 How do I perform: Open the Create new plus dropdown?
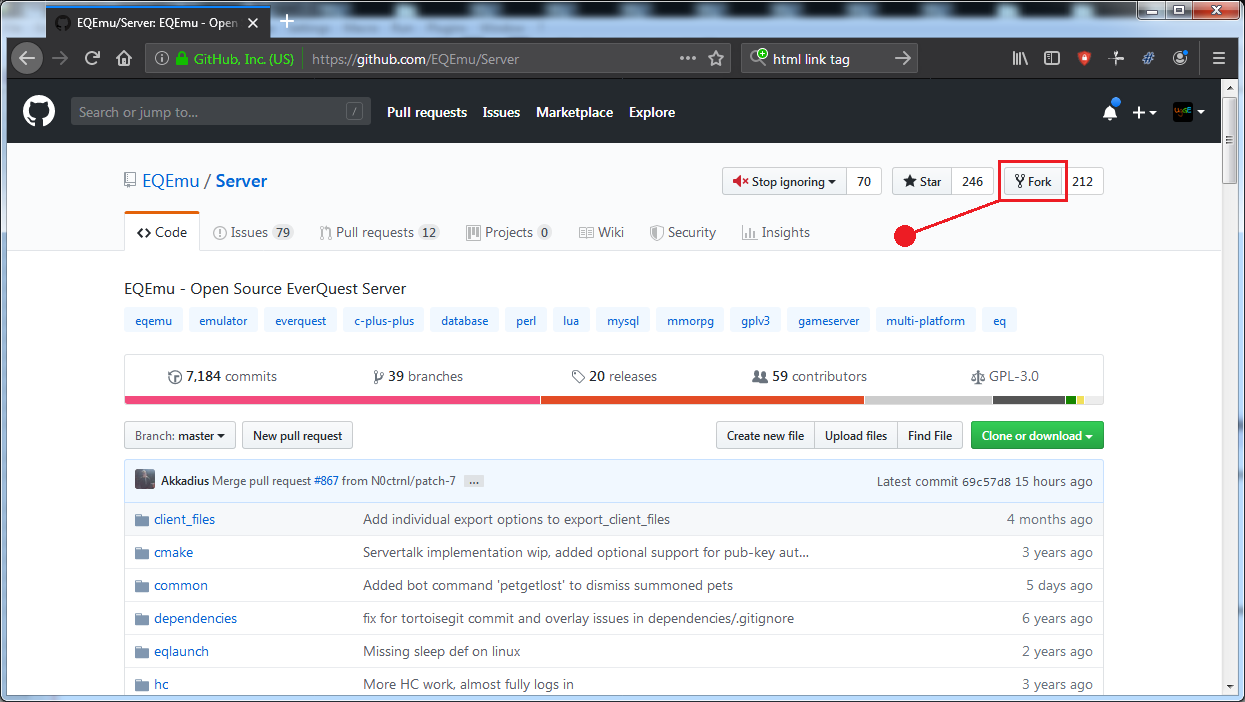(x=1144, y=113)
